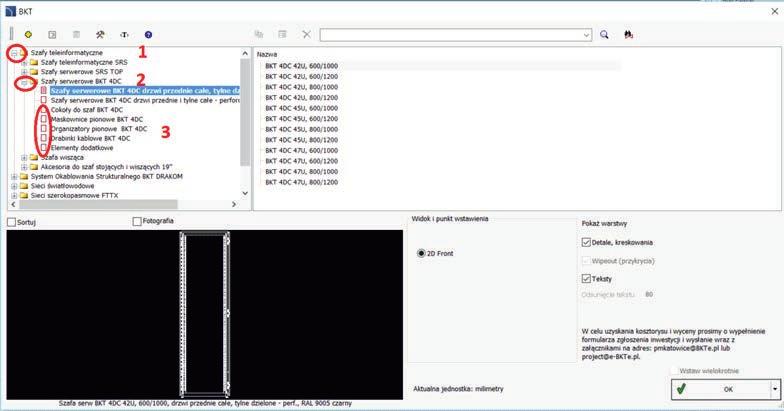Click folder icon of Szafa wisząca
This screenshot has height=411, width=784.
(x=34, y=157)
